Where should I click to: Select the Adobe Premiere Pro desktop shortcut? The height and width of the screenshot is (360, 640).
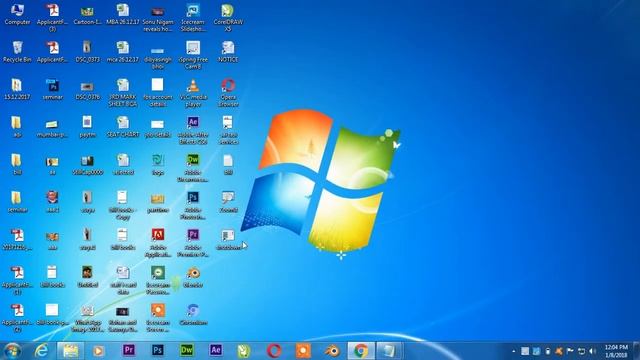pyautogui.click(x=193, y=243)
